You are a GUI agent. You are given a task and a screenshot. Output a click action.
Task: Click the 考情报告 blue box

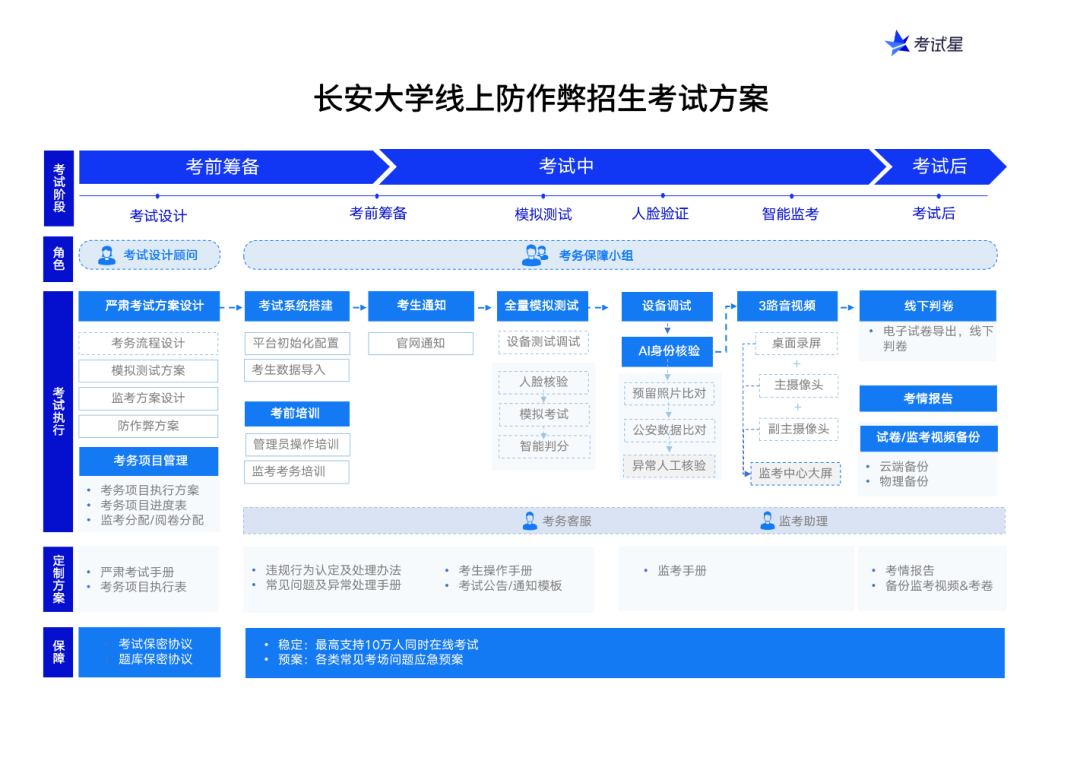tap(928, 398)
